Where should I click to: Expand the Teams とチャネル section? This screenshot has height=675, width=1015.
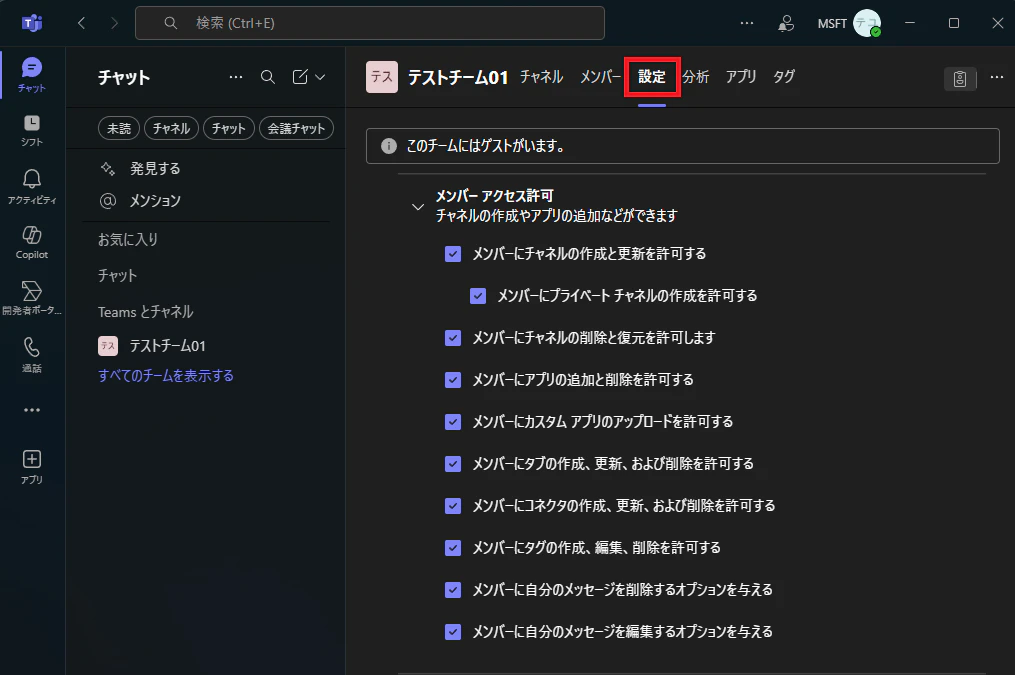point(146,312)
